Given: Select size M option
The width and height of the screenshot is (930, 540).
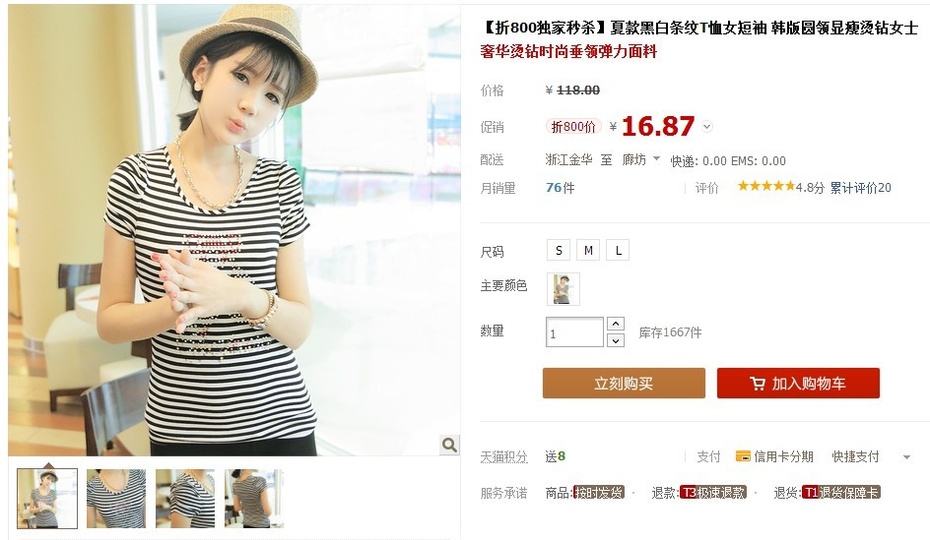Looking at the screenshot, I should coord(588,250).
